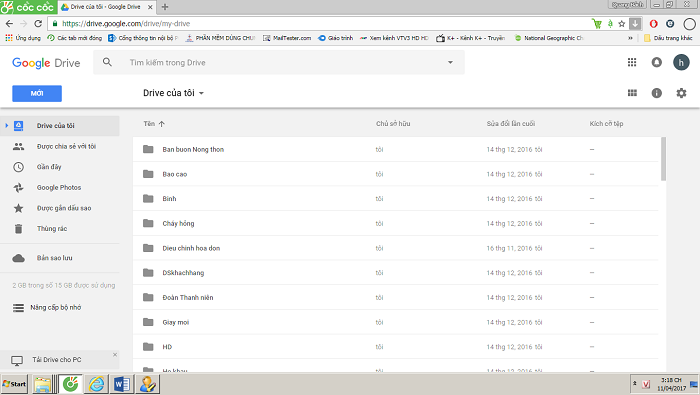700x395 pixels.
Task: Select the 'Drive của tôi - Google Drive' tab
Action: (106, 7)
